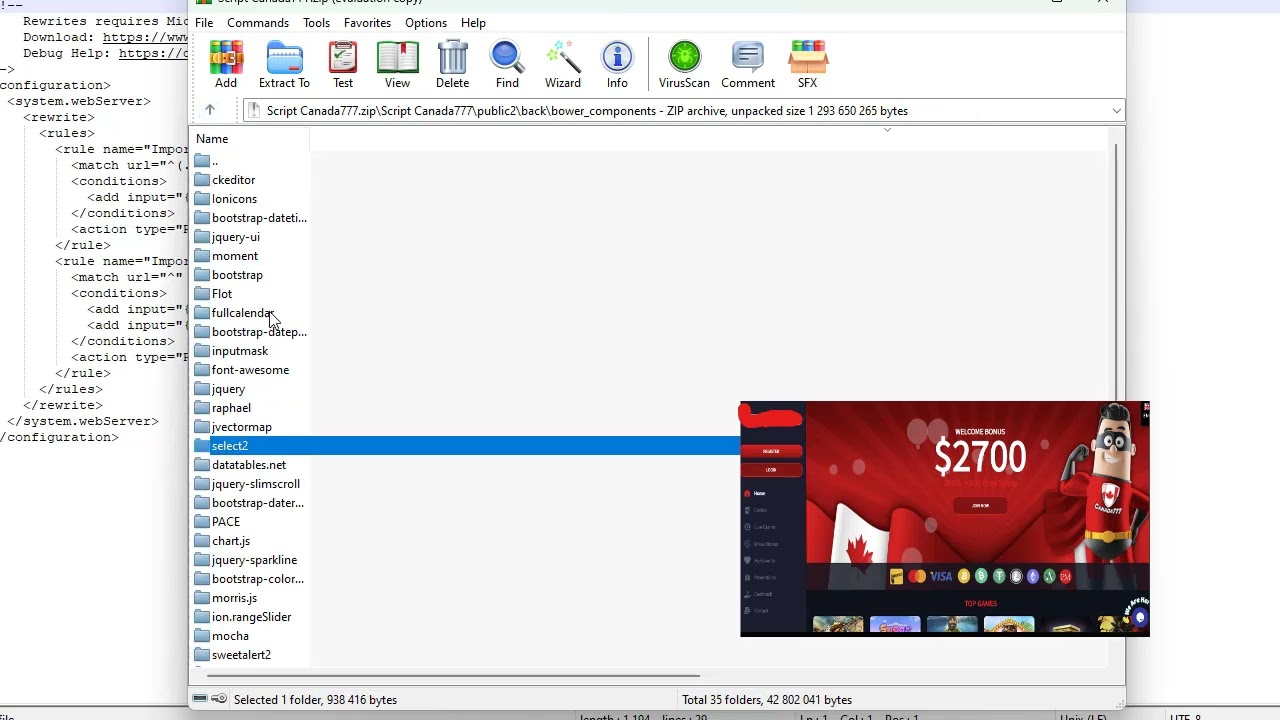
Task: Click the Add archive toolbar icon
Action: pos(226,65)
